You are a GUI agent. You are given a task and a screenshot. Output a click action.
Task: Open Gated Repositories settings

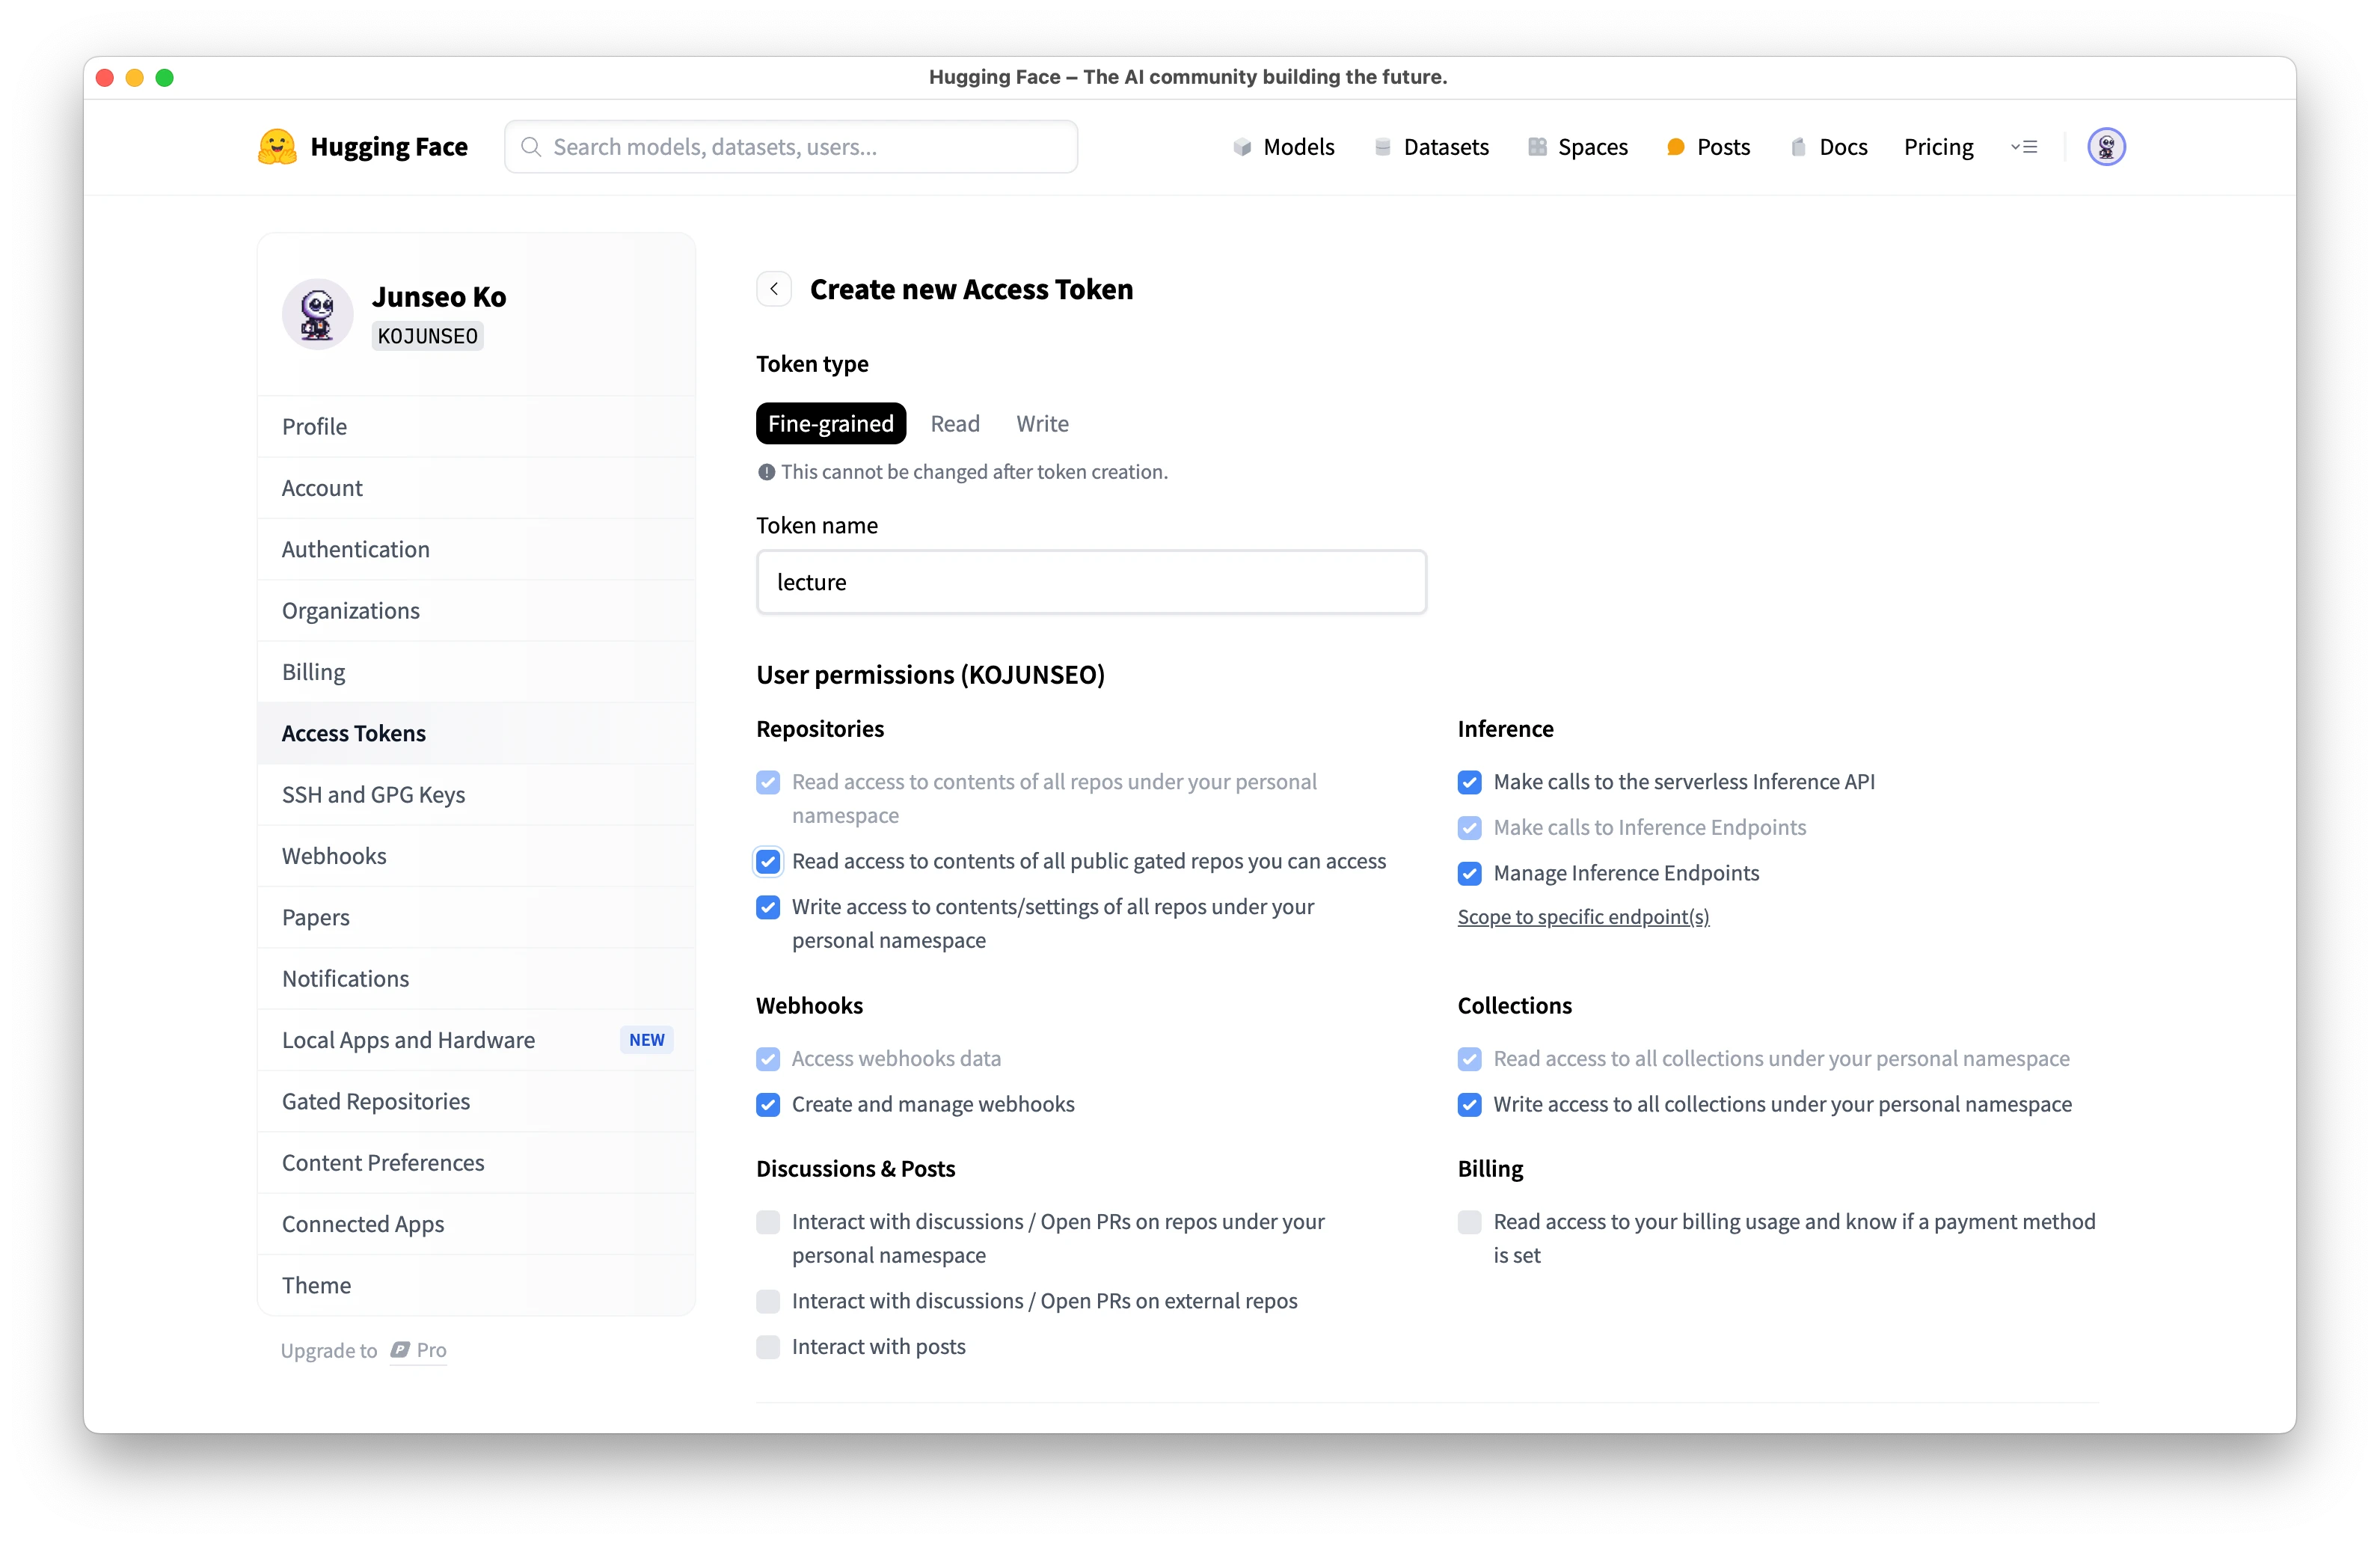tap(476, 1102)
